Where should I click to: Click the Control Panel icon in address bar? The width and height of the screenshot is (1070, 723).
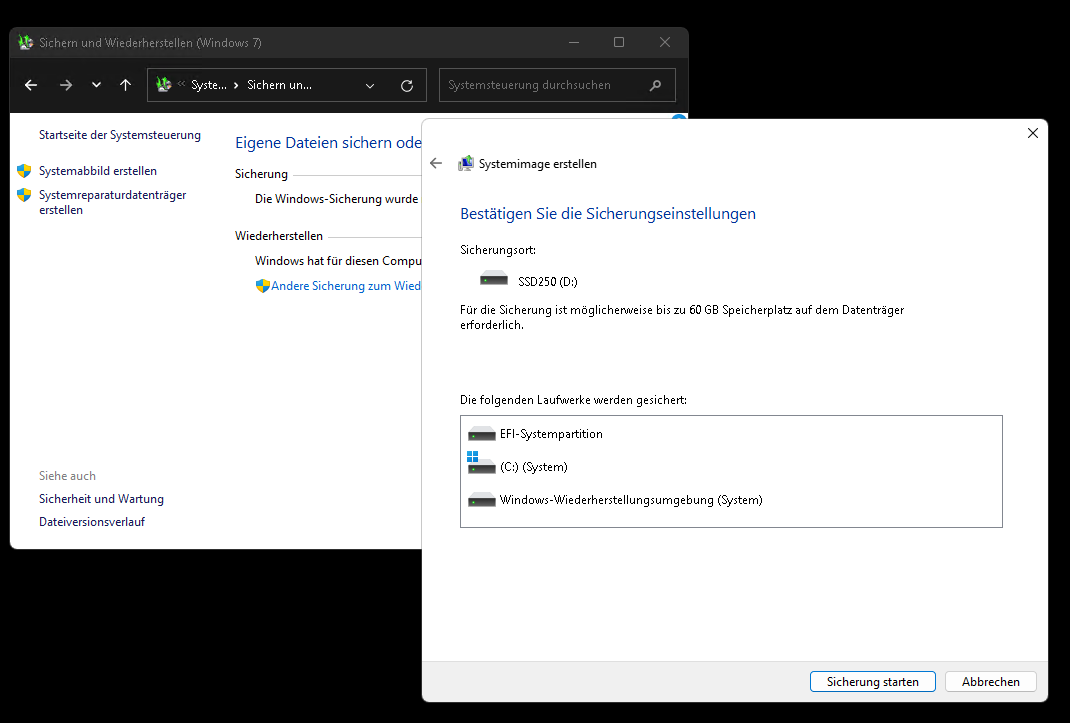pyautogui.click(x=164, y=85)
